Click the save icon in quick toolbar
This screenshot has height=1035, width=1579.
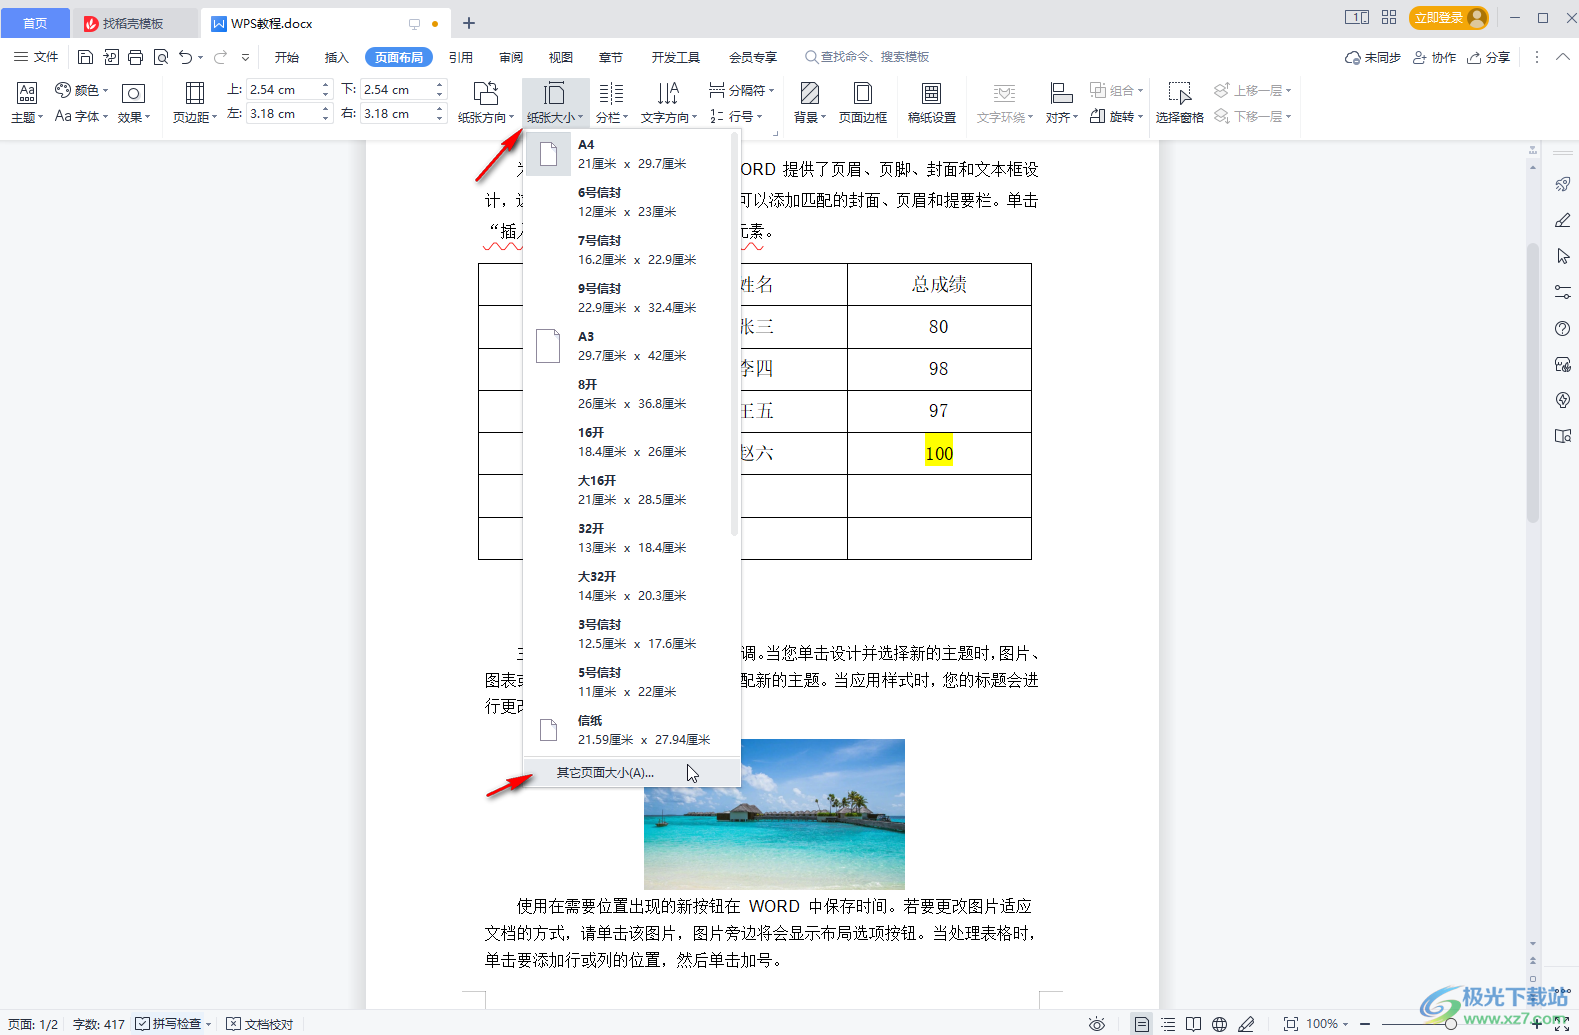click(85, 57)
